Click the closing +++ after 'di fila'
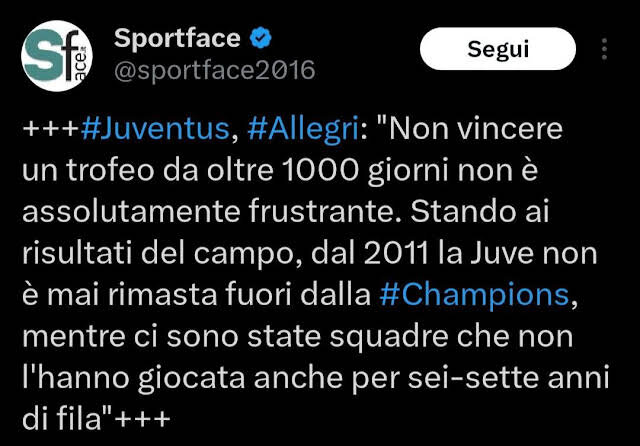The image size is (640, 446). pos(142,419)
